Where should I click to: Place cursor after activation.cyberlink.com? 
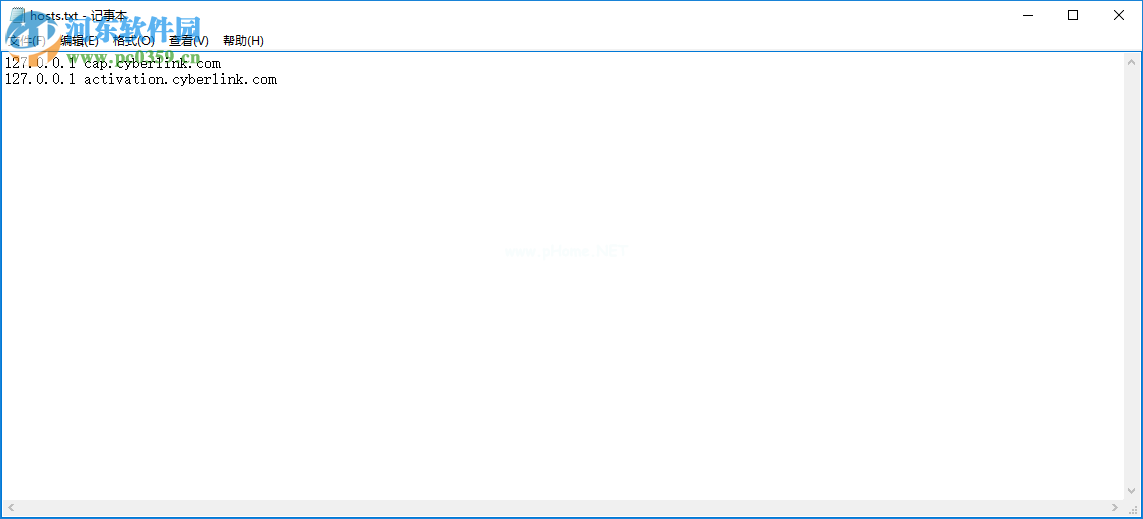tap(278, 79)
